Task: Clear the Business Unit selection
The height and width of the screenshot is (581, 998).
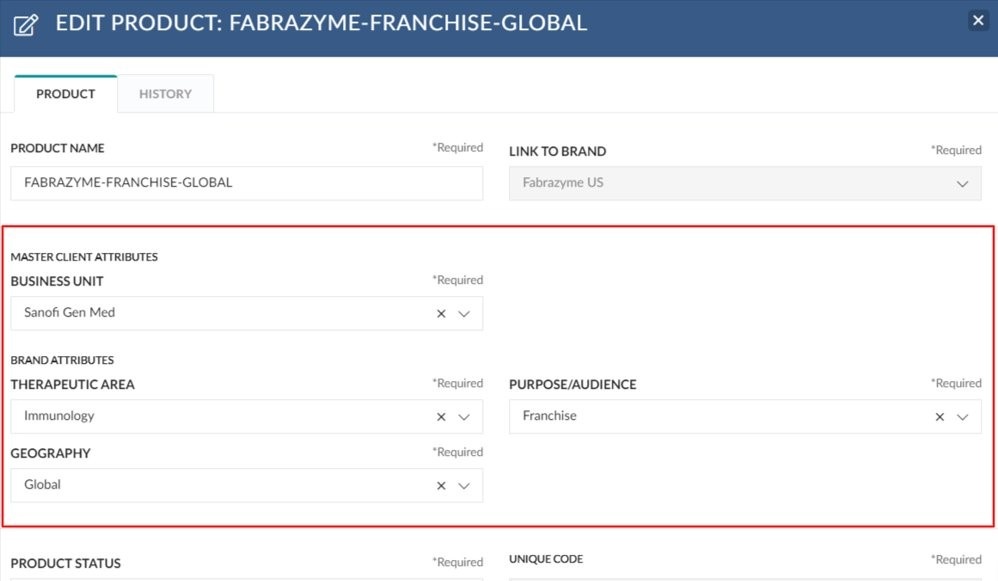Action: [x=441, y=314]
